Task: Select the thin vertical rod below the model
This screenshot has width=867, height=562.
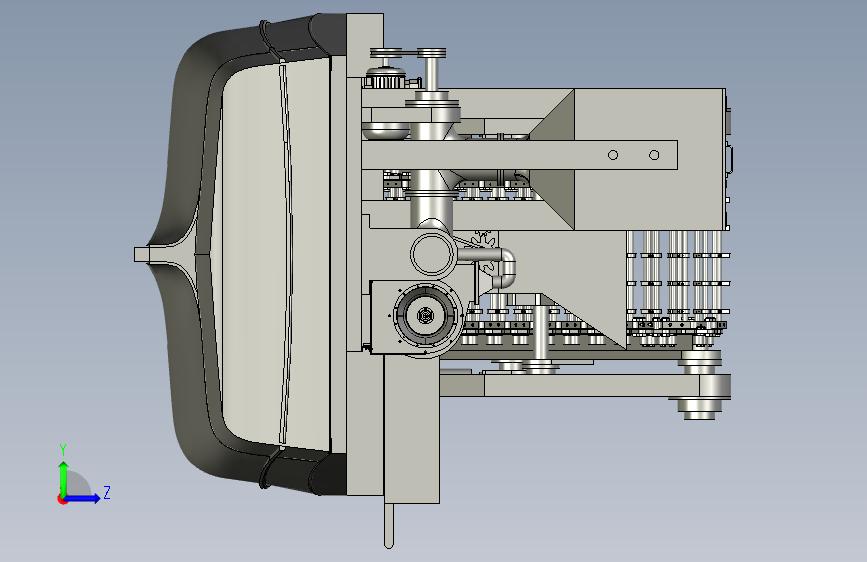Action: tap(389, 525)
